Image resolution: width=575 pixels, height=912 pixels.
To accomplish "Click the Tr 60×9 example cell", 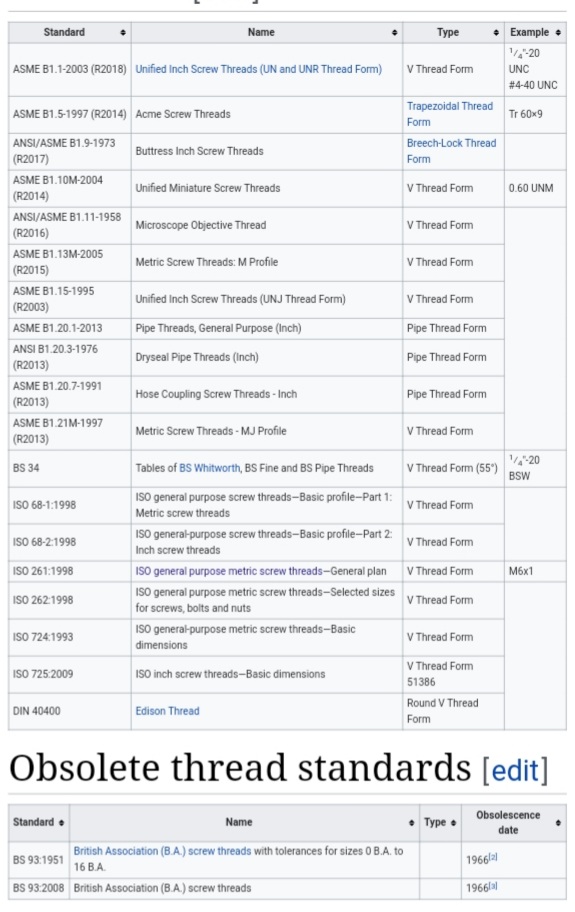I will click(535, 115).
